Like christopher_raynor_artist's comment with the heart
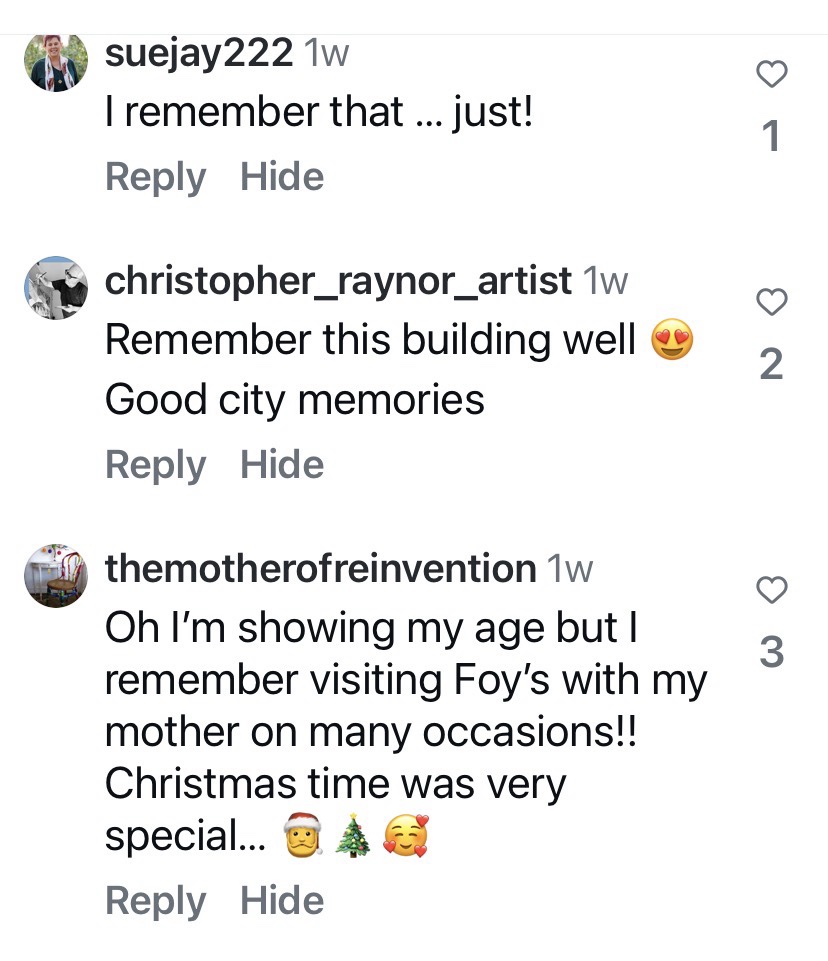828x961 pixels. point(771,301)
